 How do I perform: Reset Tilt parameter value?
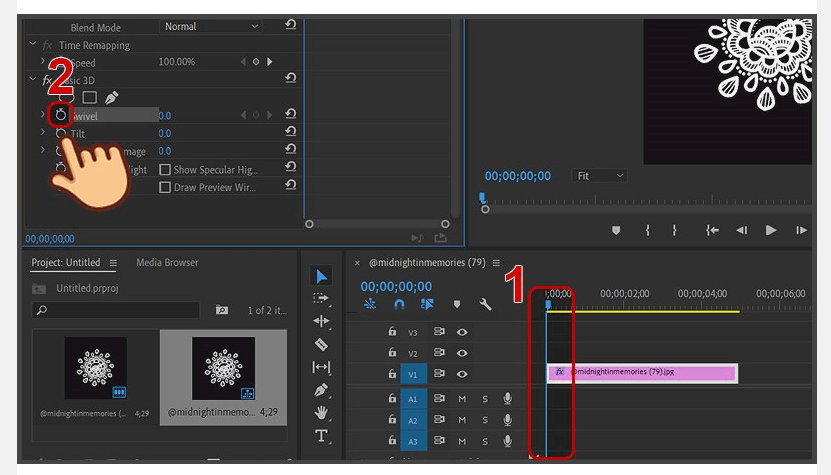290,132
